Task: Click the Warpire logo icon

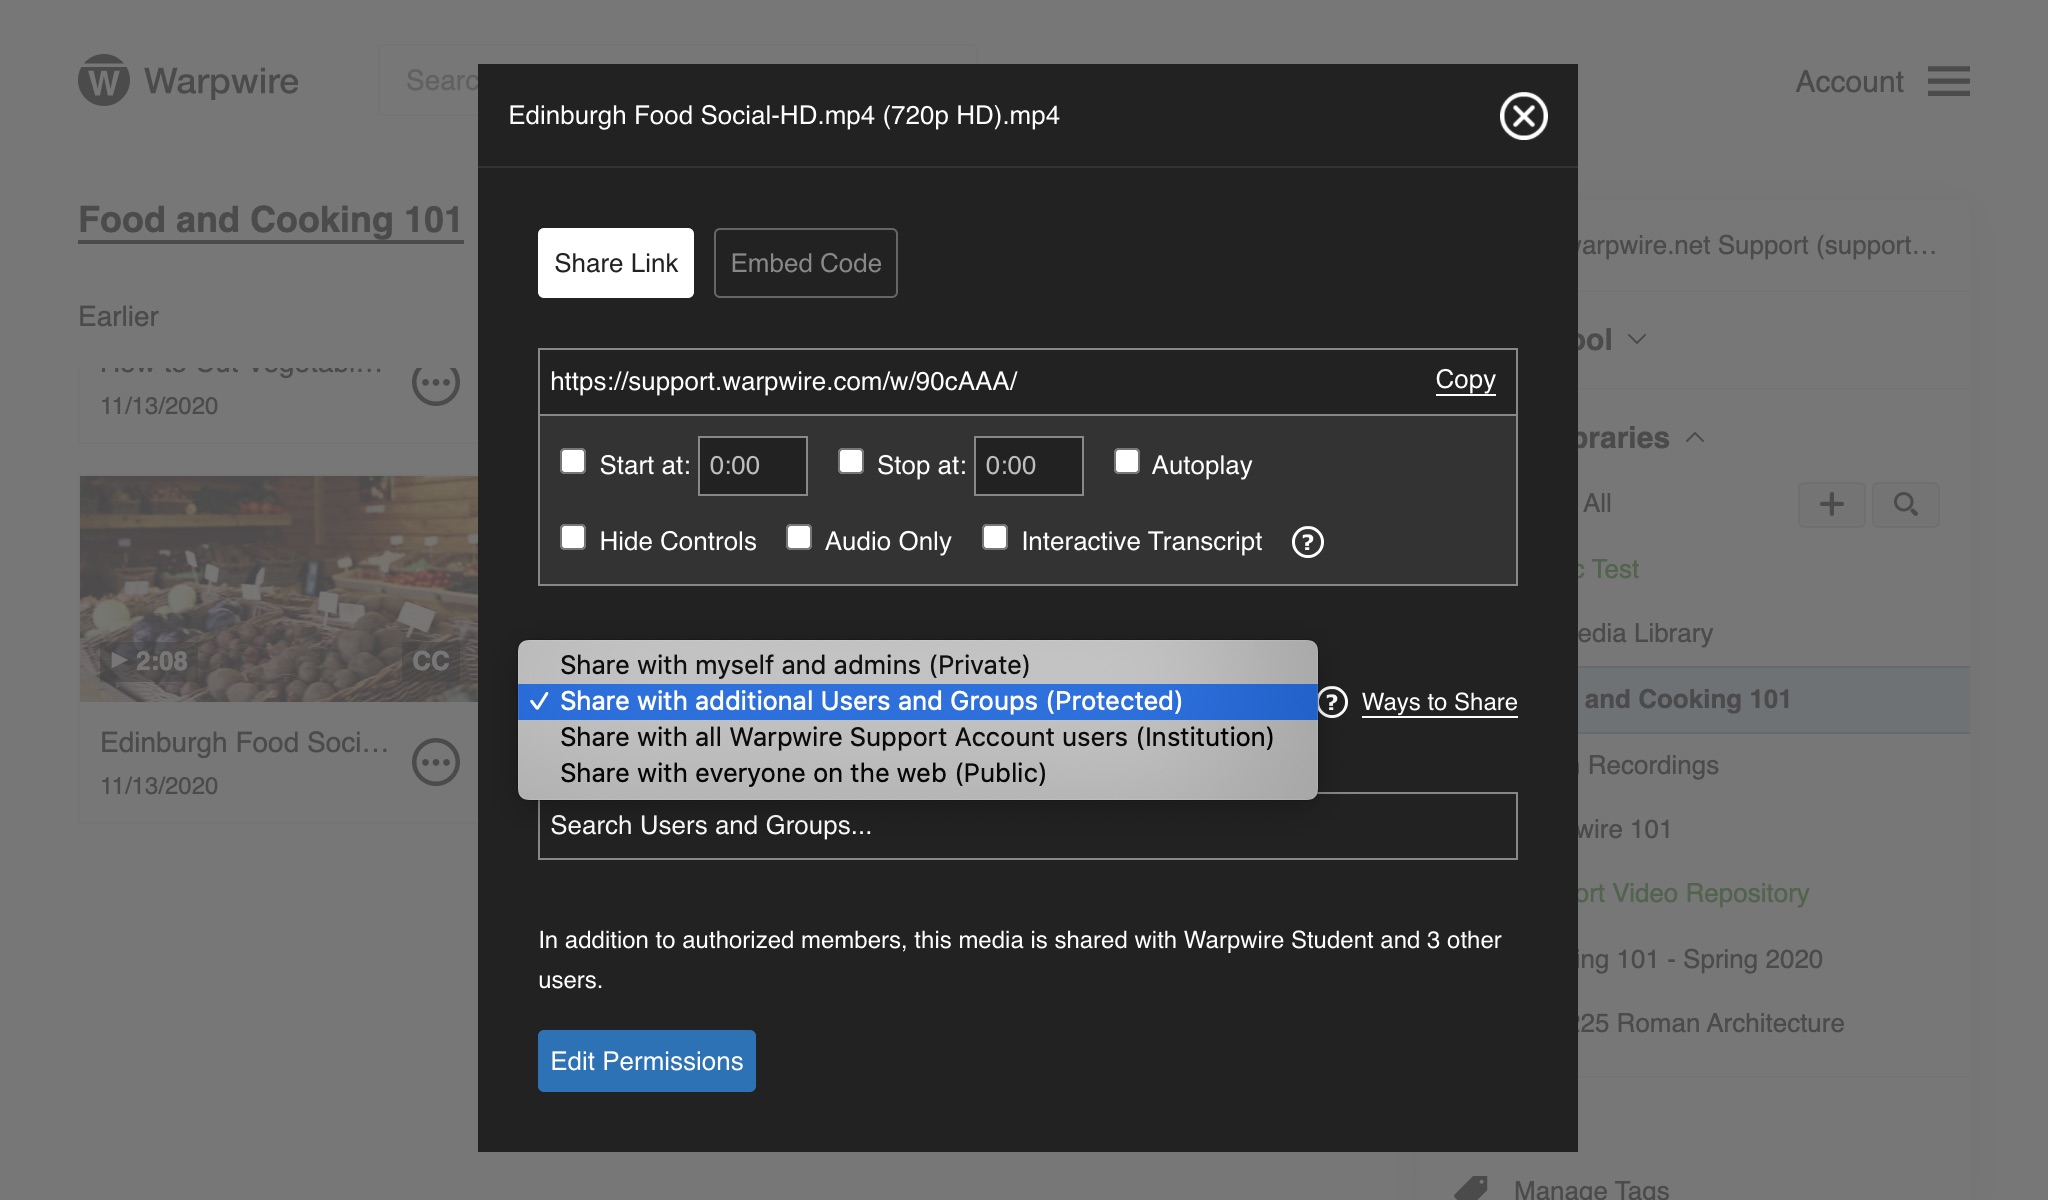Action: pyautogui.click(x=104, y=79)
